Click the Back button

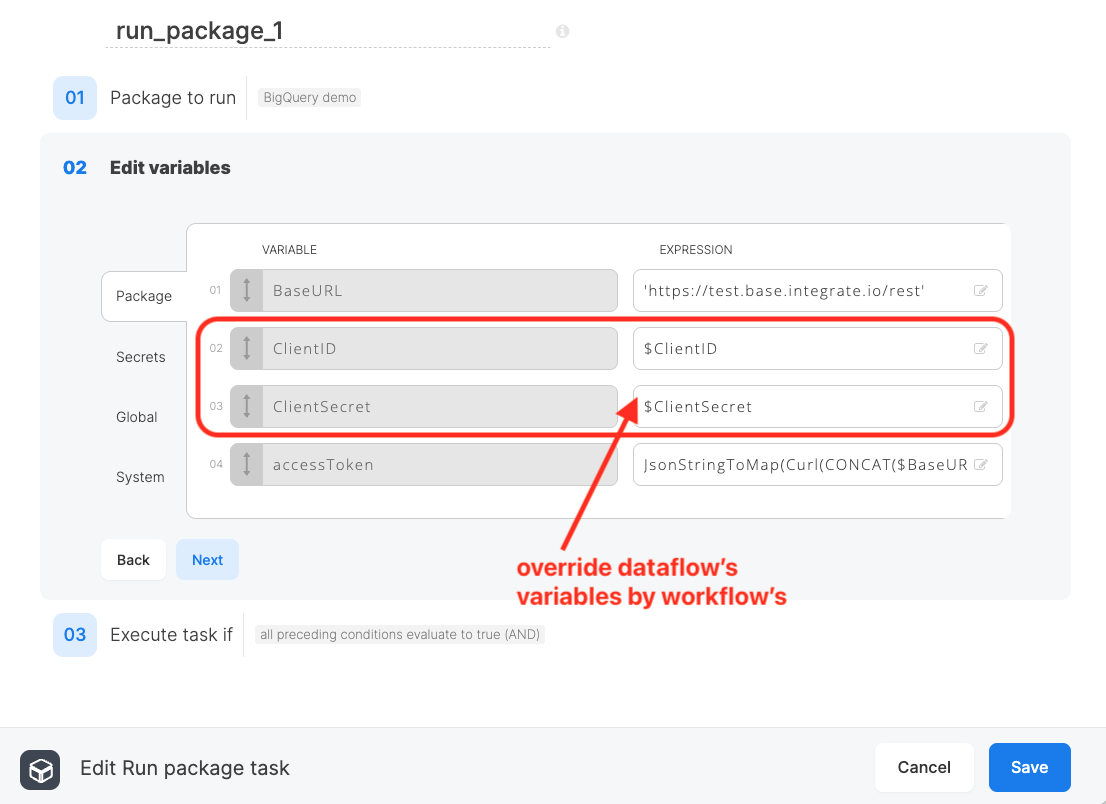(133, 559)
